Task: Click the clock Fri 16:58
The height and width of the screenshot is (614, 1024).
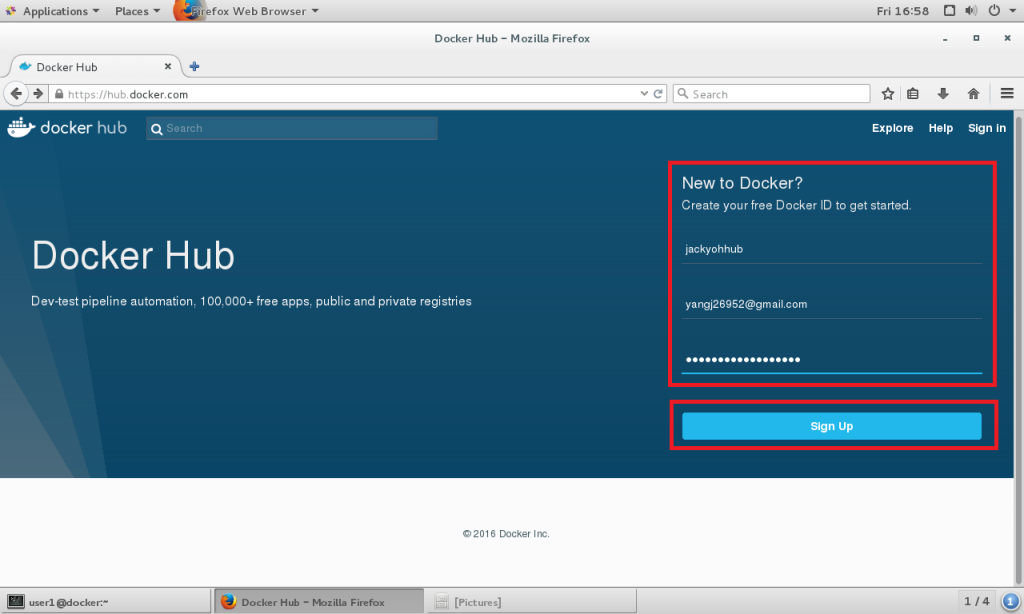Action: coord(903,11)
